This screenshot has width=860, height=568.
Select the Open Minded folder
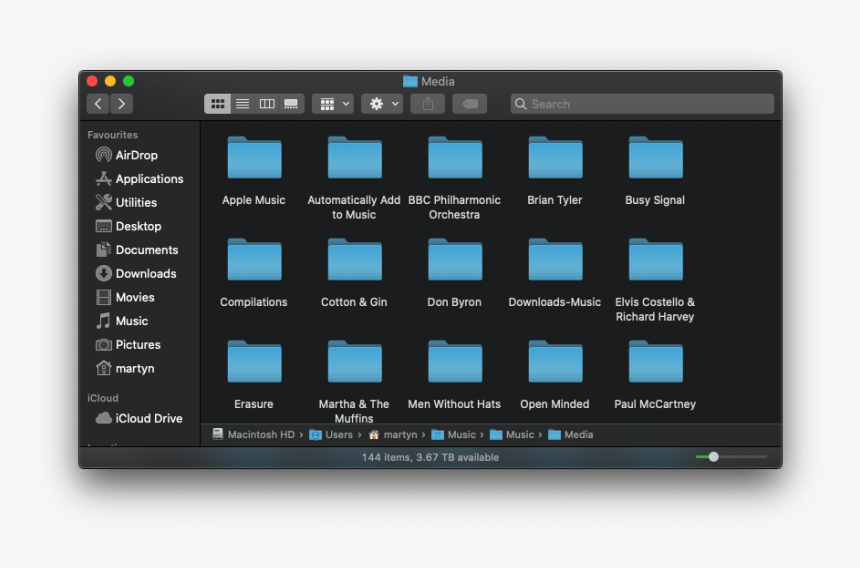click(x=555, y=362)
